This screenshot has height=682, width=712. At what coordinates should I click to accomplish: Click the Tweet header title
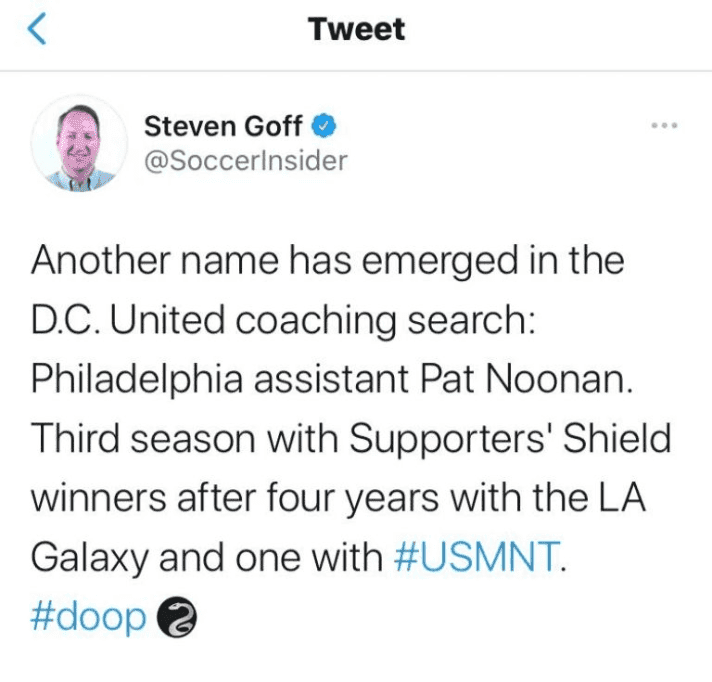click(357, 31)
